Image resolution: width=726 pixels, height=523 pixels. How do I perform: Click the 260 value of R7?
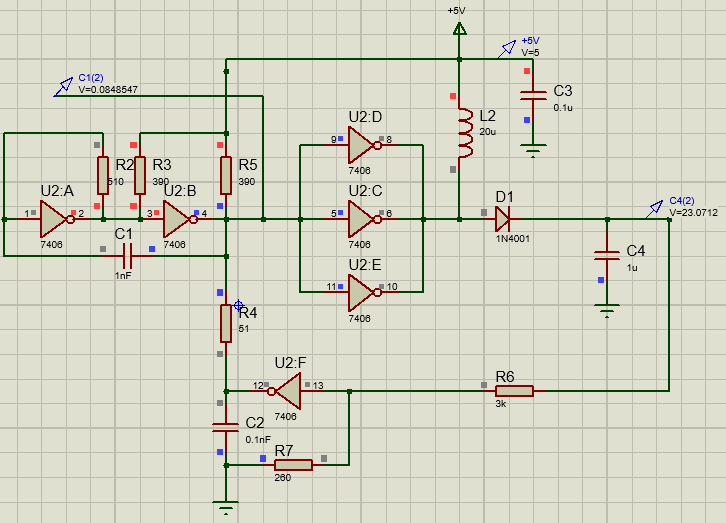pyautogui.click(x=282, y=478)
